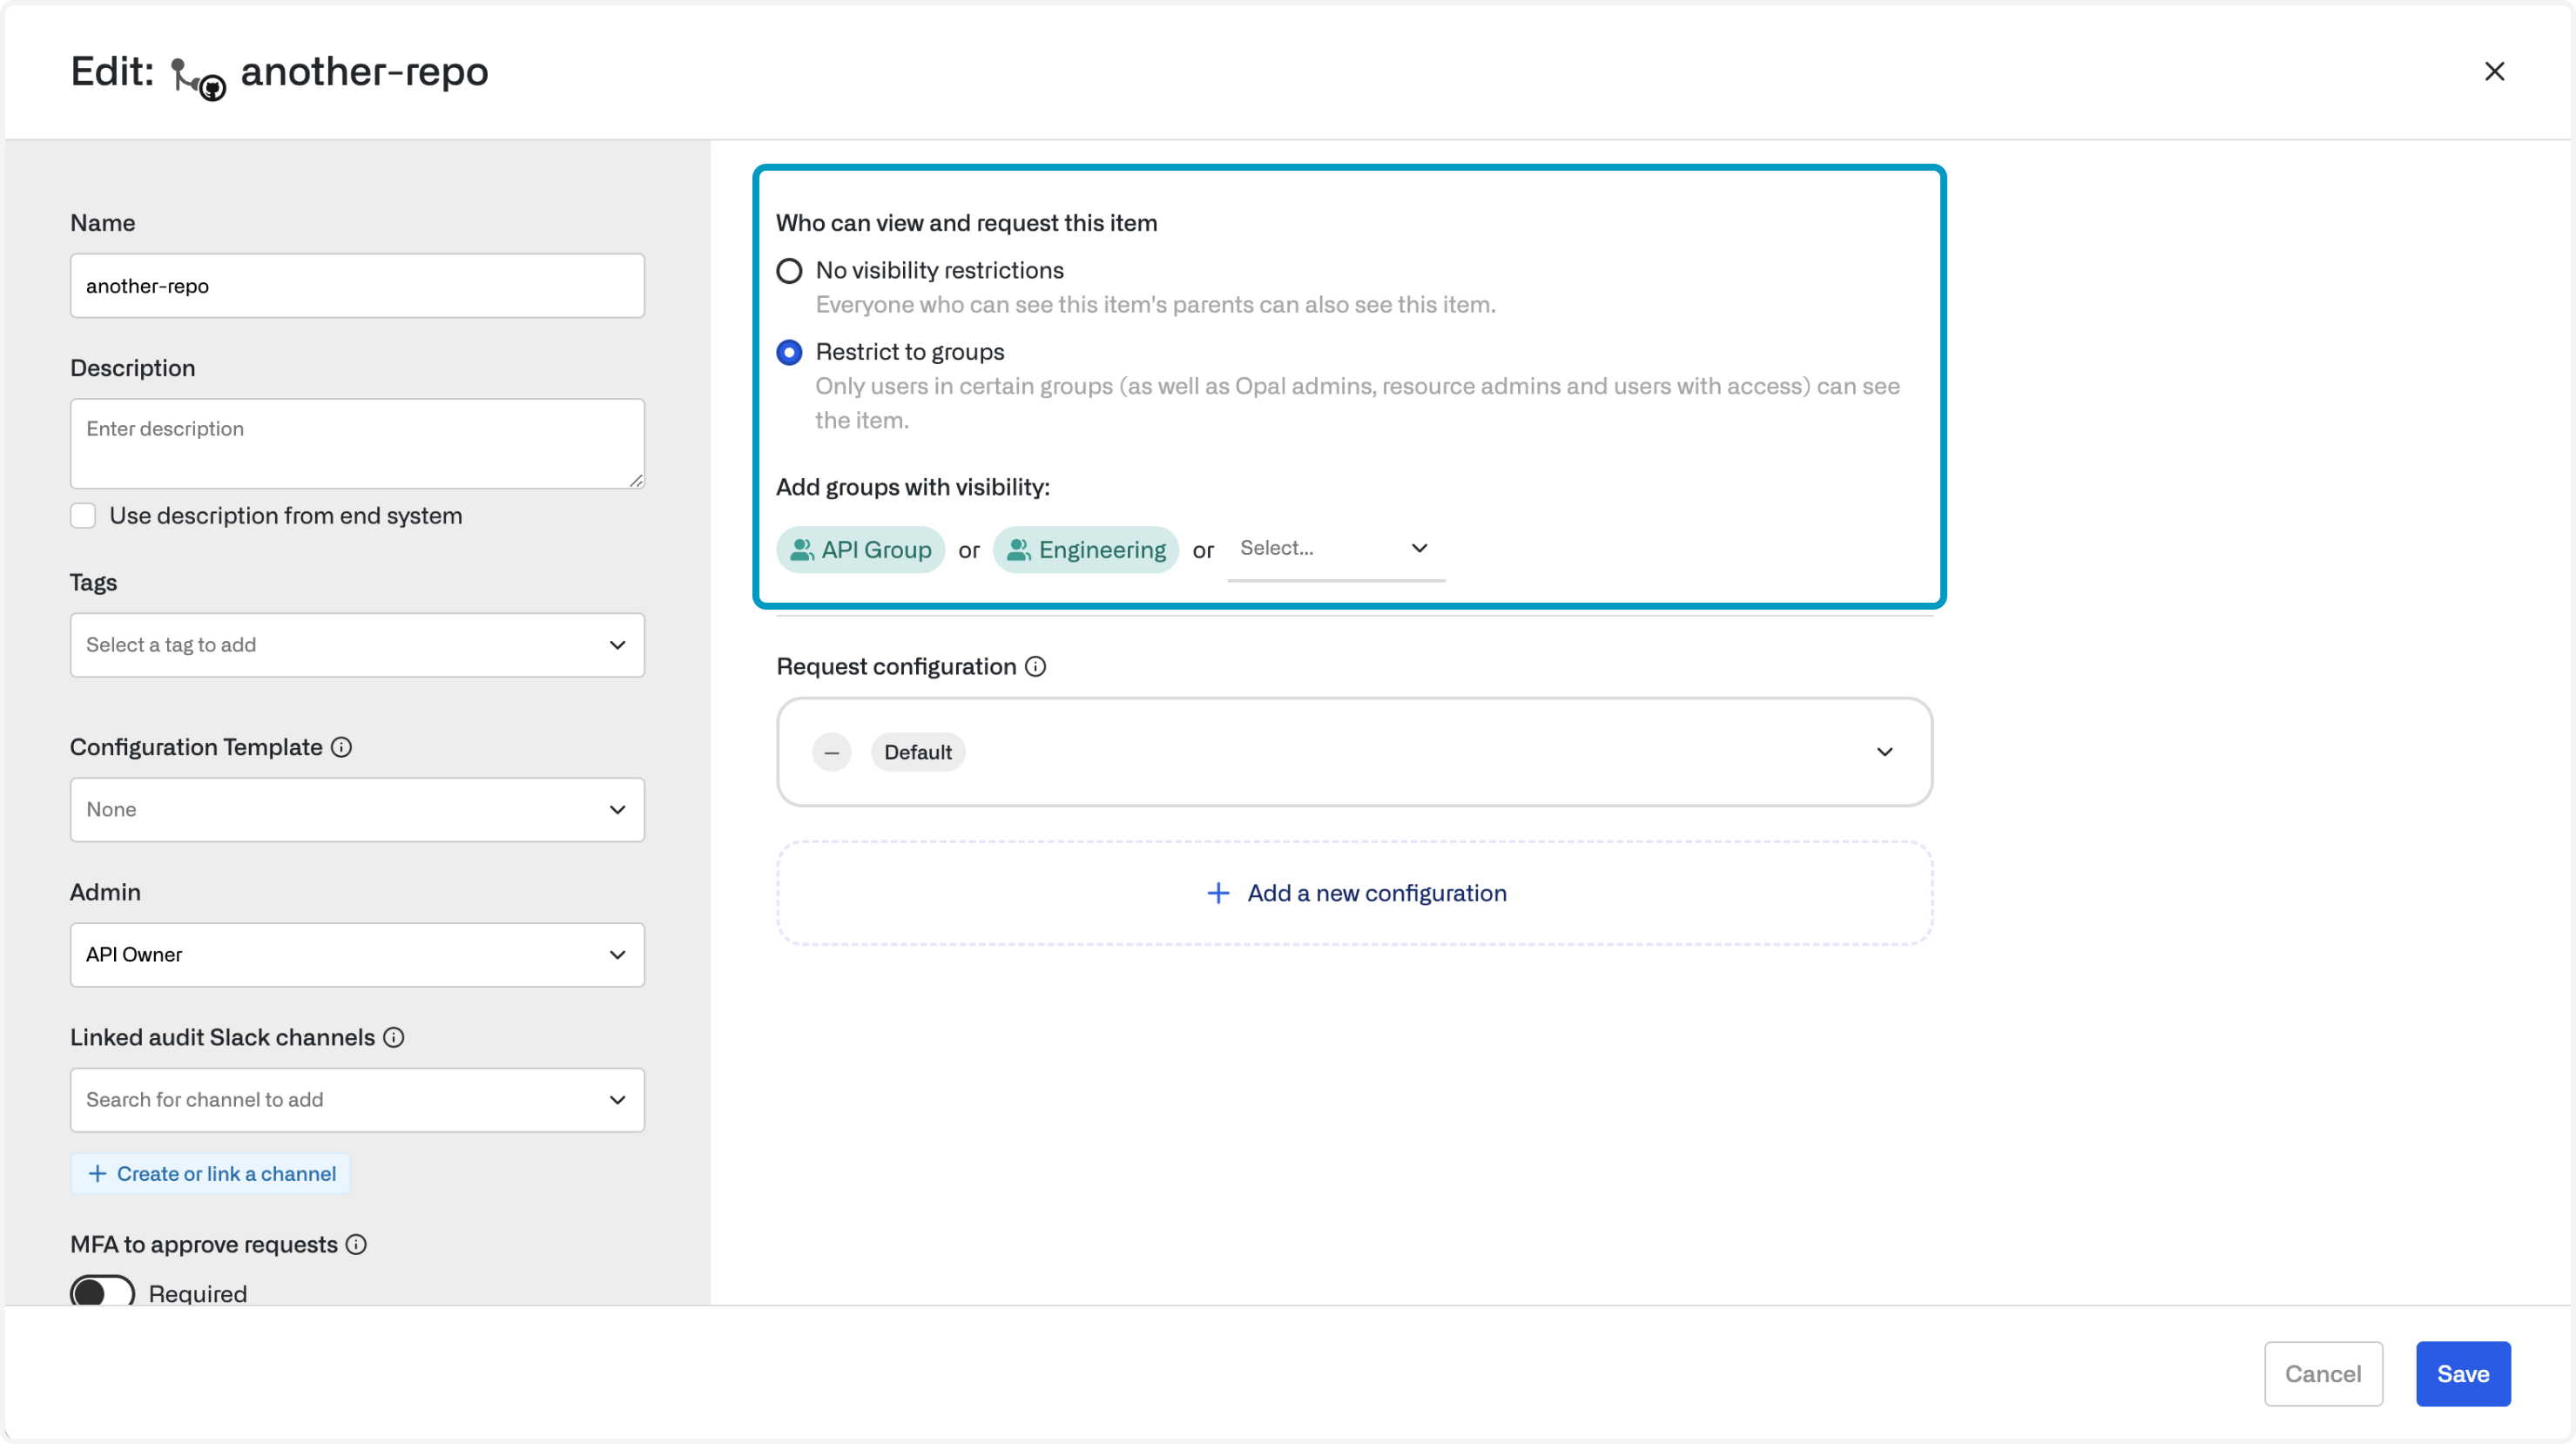Viewport: 2576px width, 1444px height.
Task: Click the Save button
Action: tap(2462, 1374)
